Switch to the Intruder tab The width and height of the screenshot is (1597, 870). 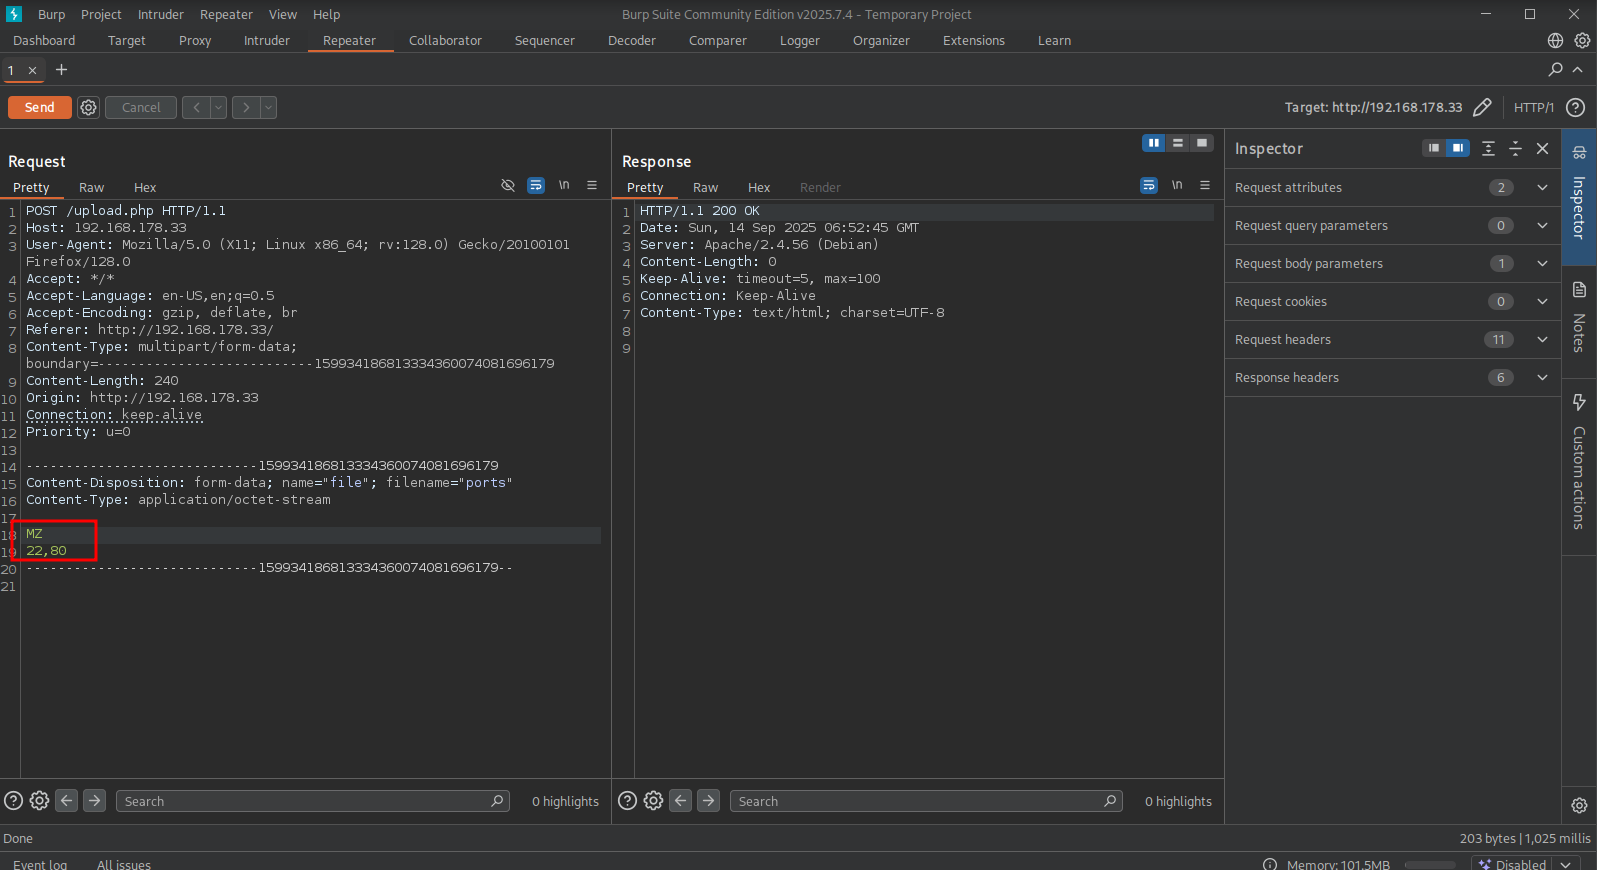[x=266, y=41]
